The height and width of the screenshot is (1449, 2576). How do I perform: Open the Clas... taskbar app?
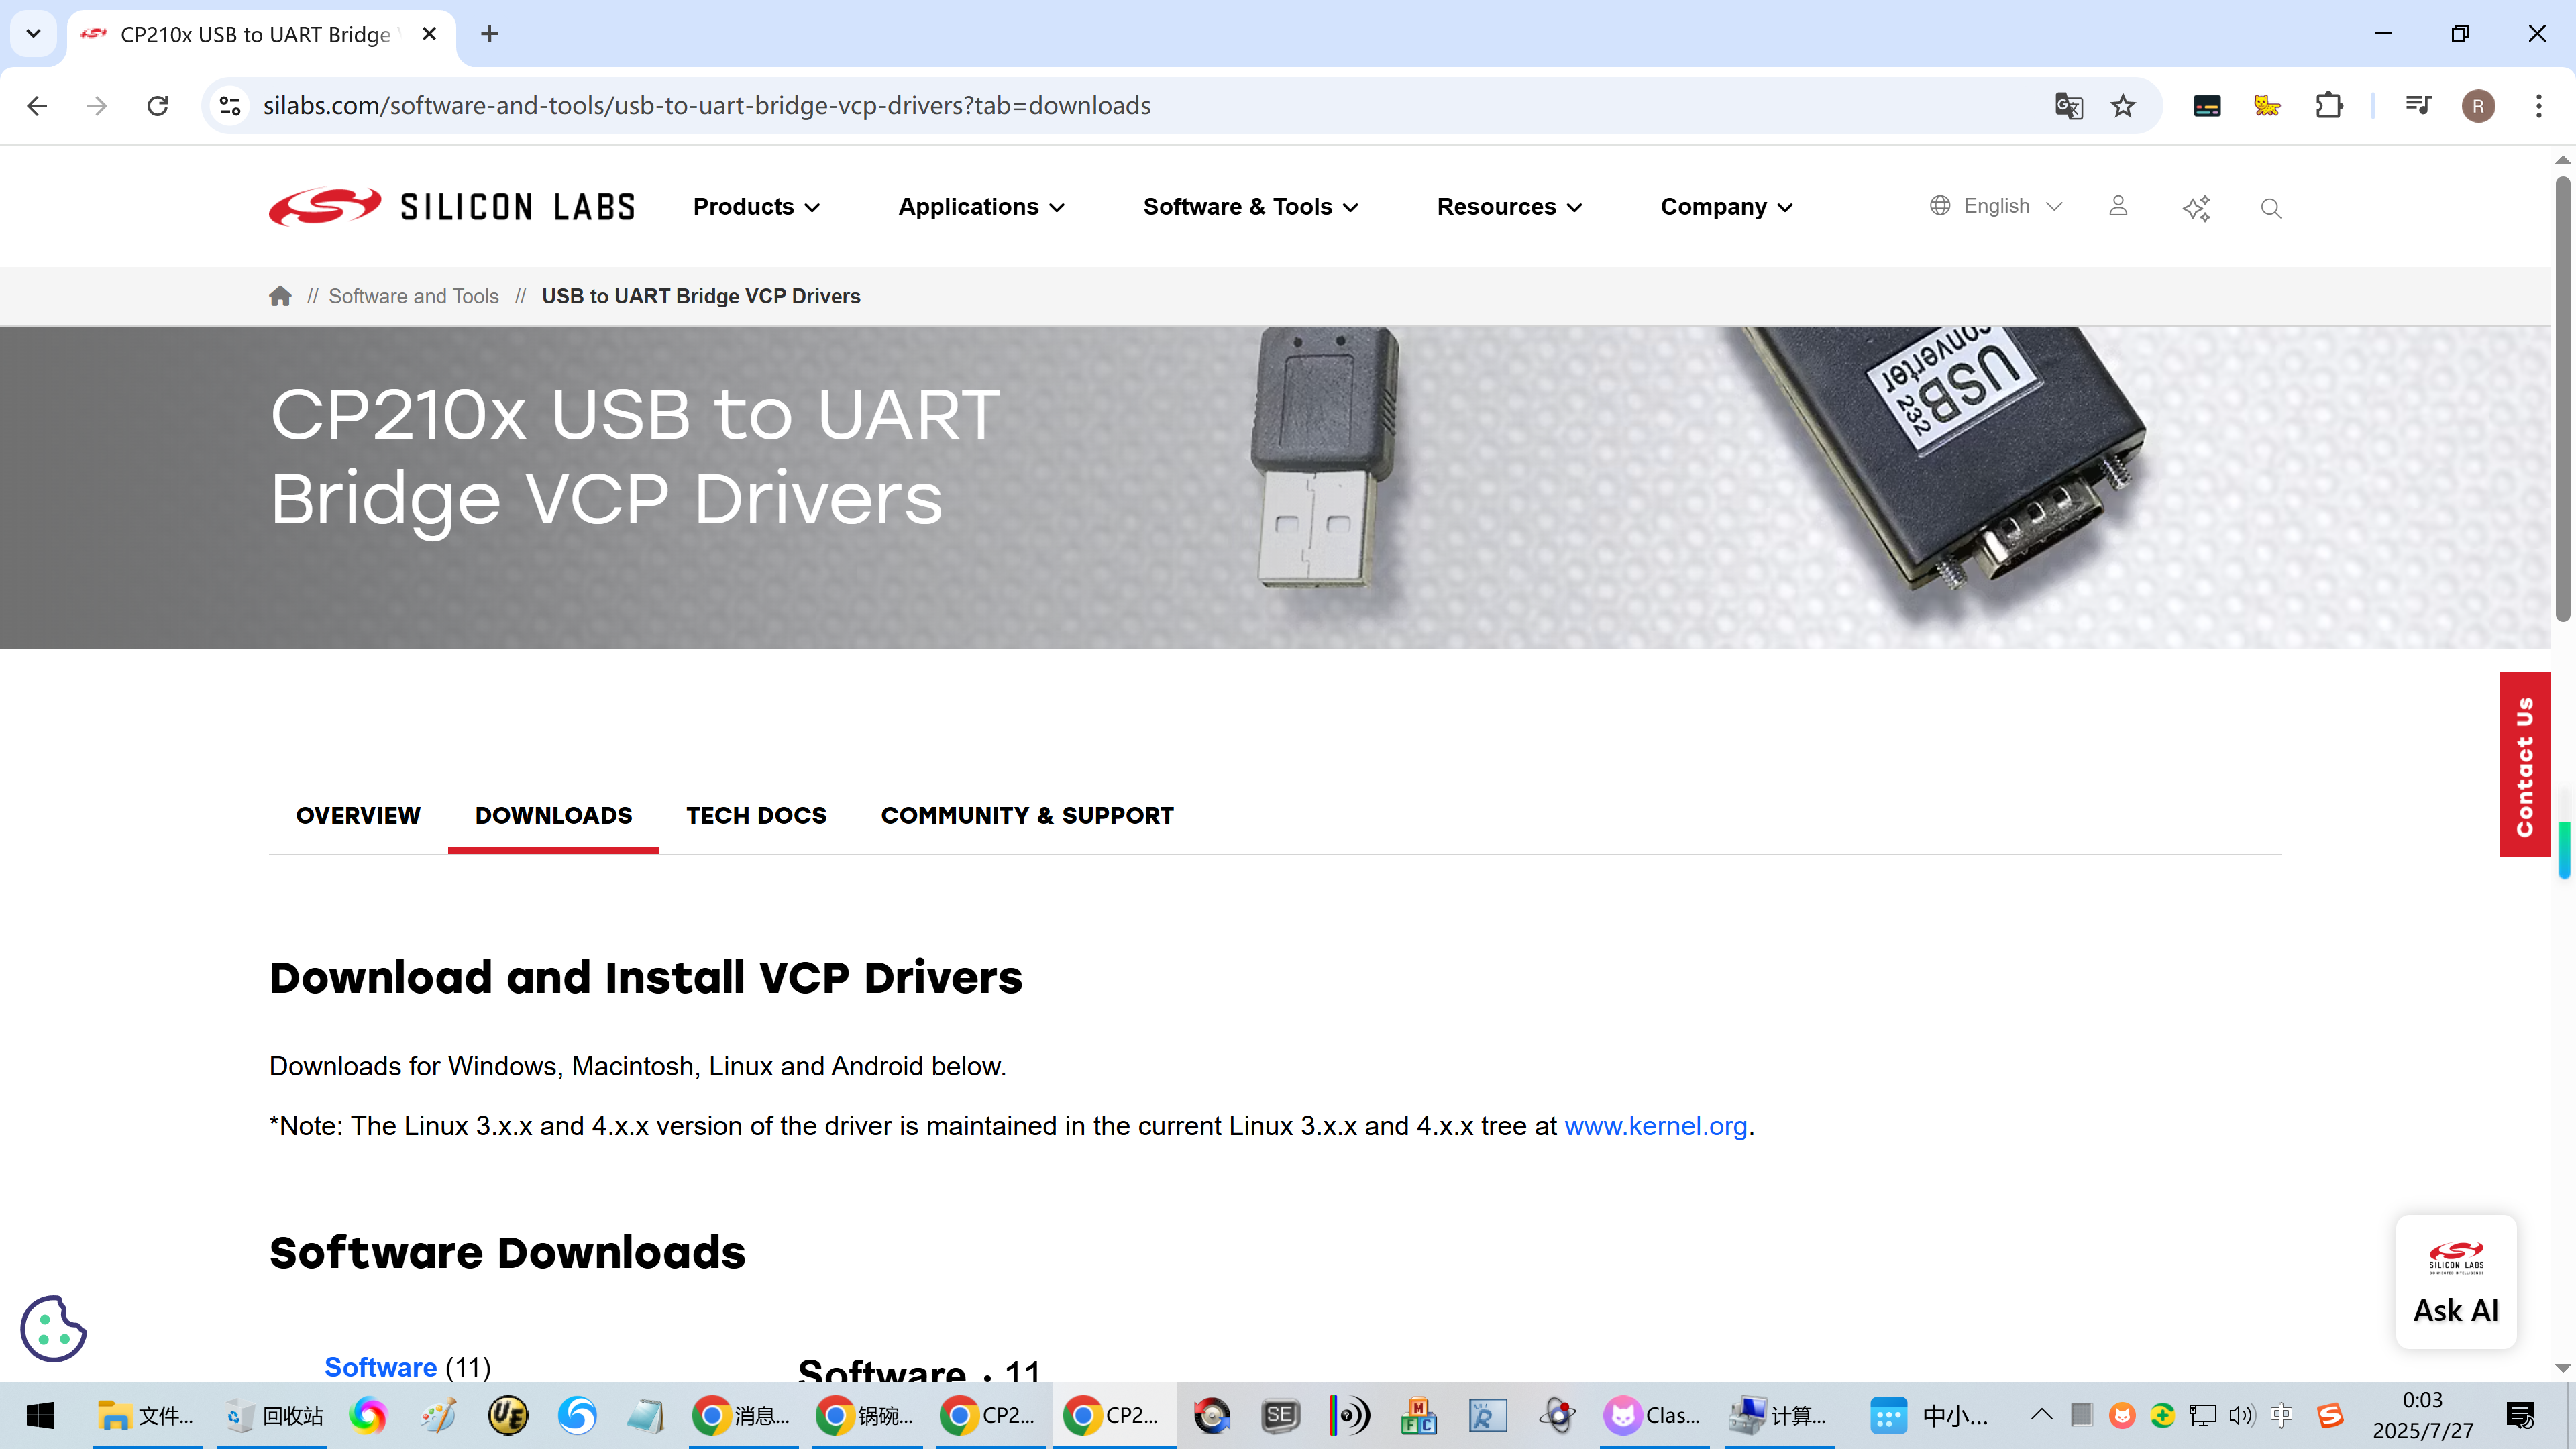pyautogui.click(x=1654, y=1415)
